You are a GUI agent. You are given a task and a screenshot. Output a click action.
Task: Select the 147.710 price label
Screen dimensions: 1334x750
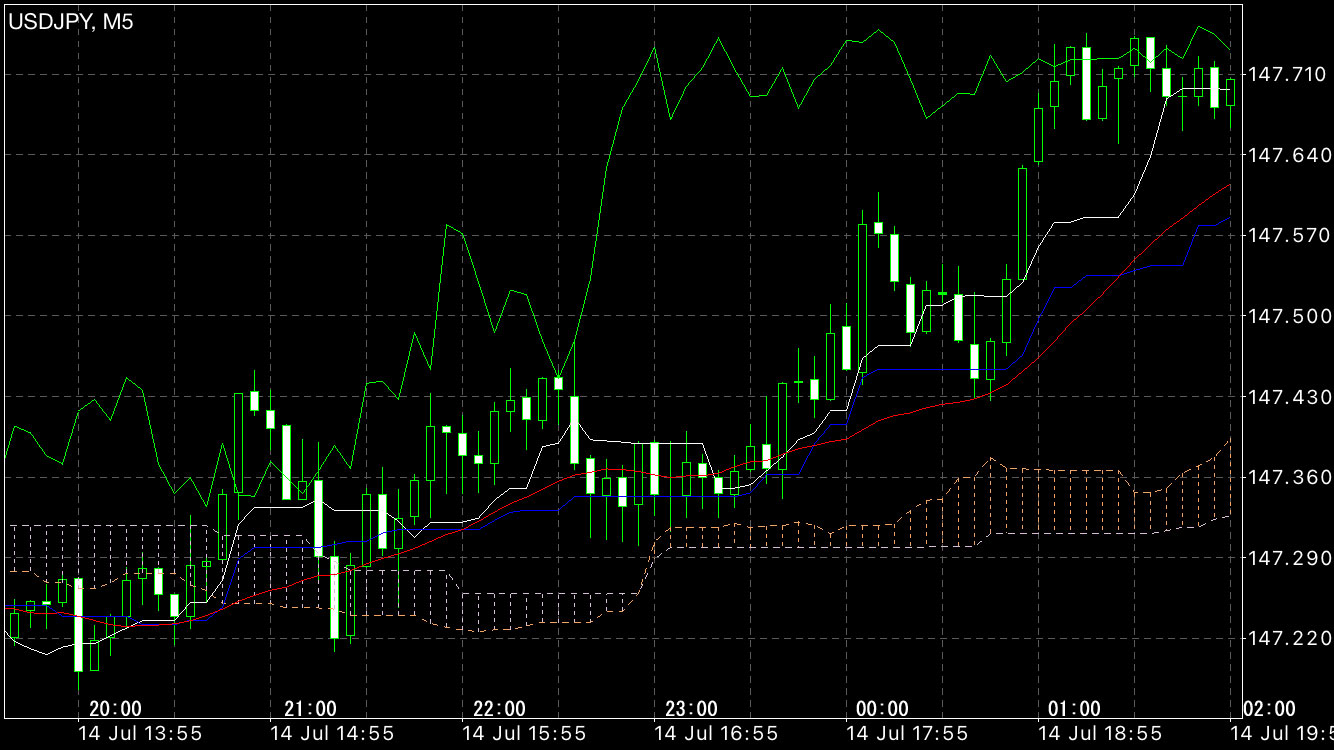pyautogui.click(x=1289, y=74)
